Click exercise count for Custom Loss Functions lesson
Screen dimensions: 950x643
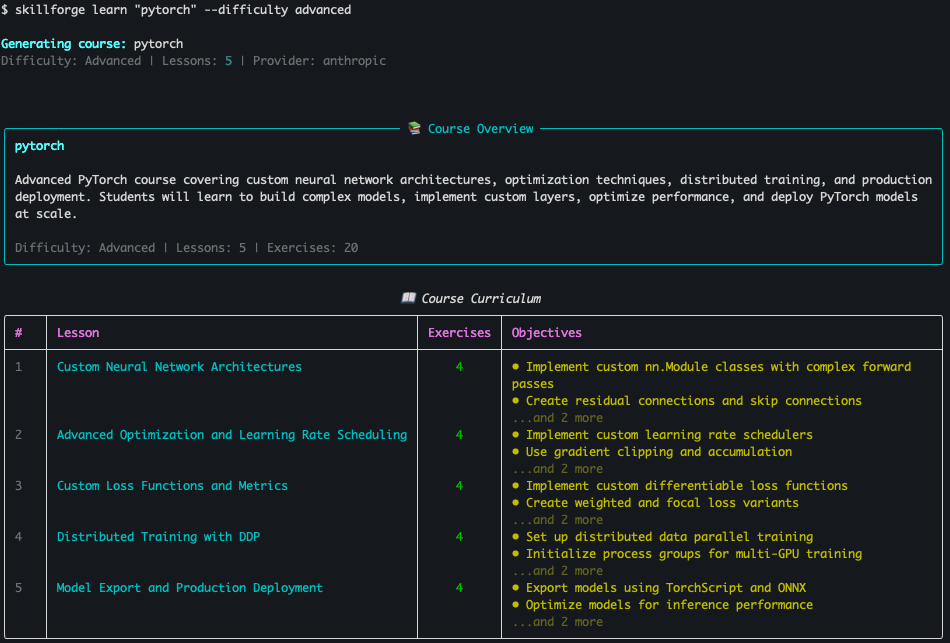[459, 485]
